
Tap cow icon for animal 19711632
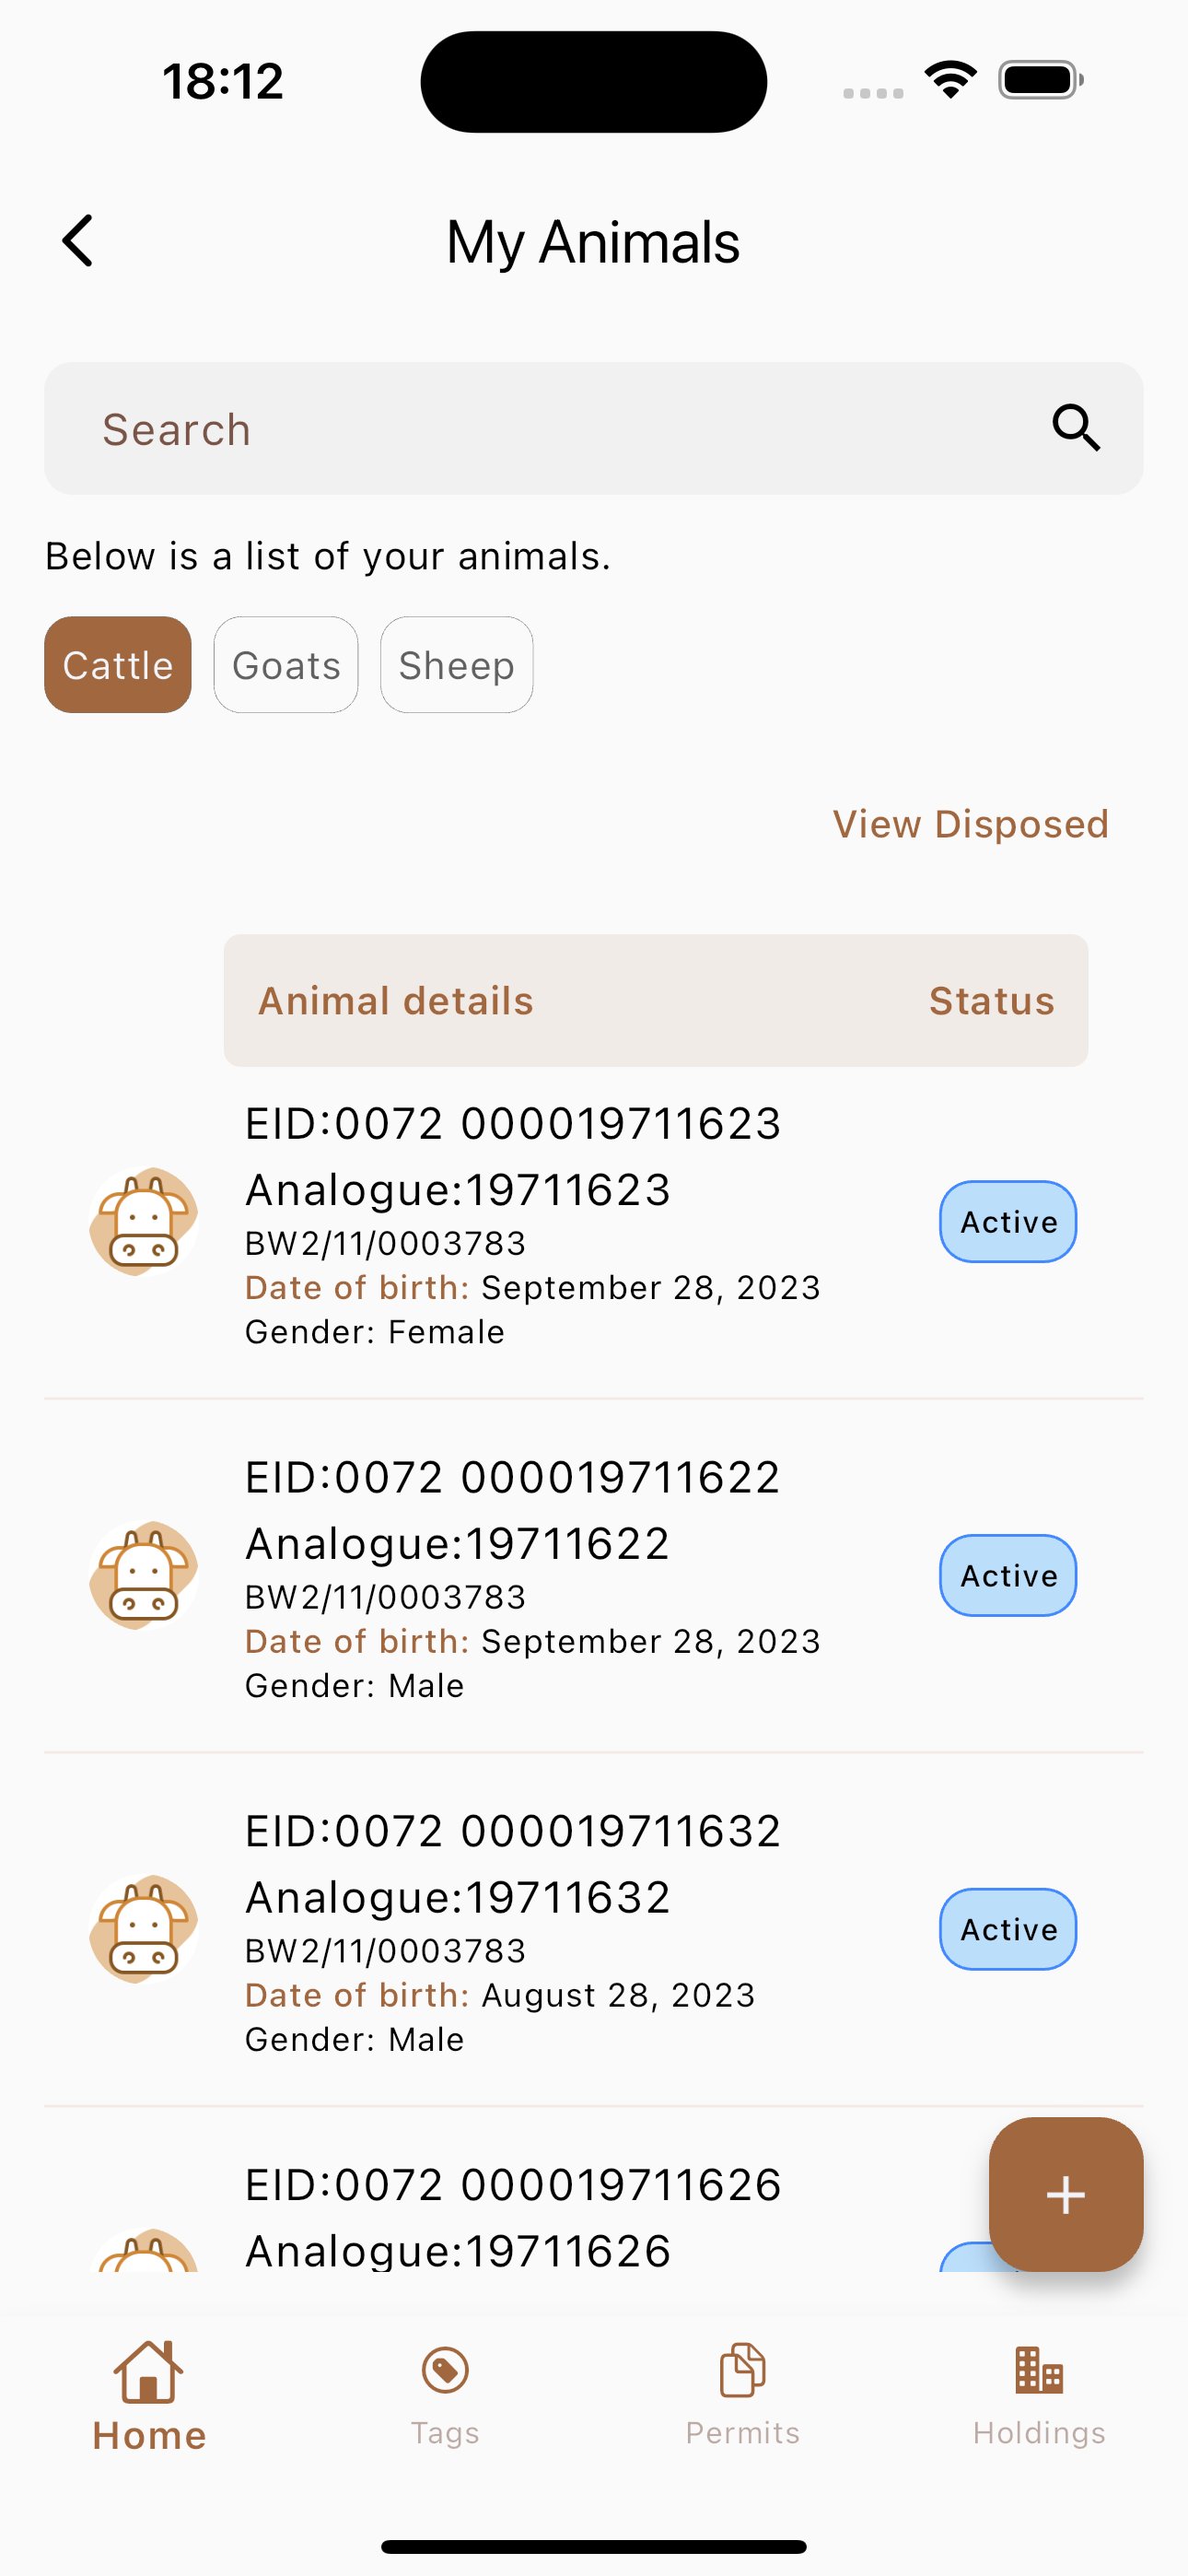pyautogui.click(x=144, y=1929)
